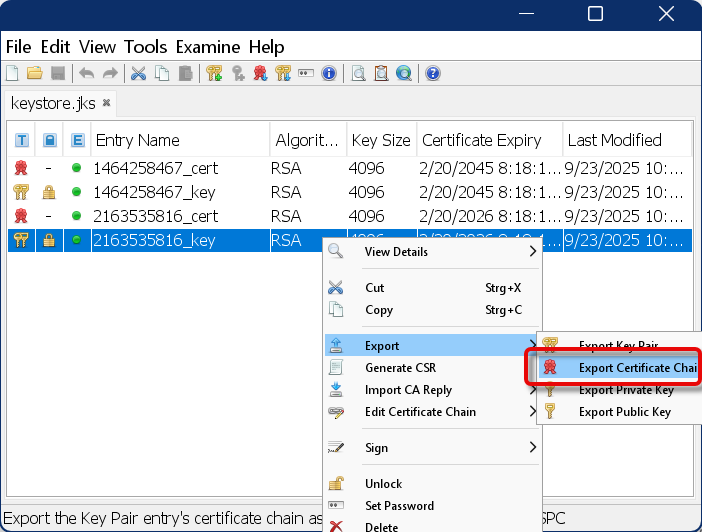Click the Set Keystore Password toolbar icon
This screenshot has height=532, width=702.
tap(306, 73)
